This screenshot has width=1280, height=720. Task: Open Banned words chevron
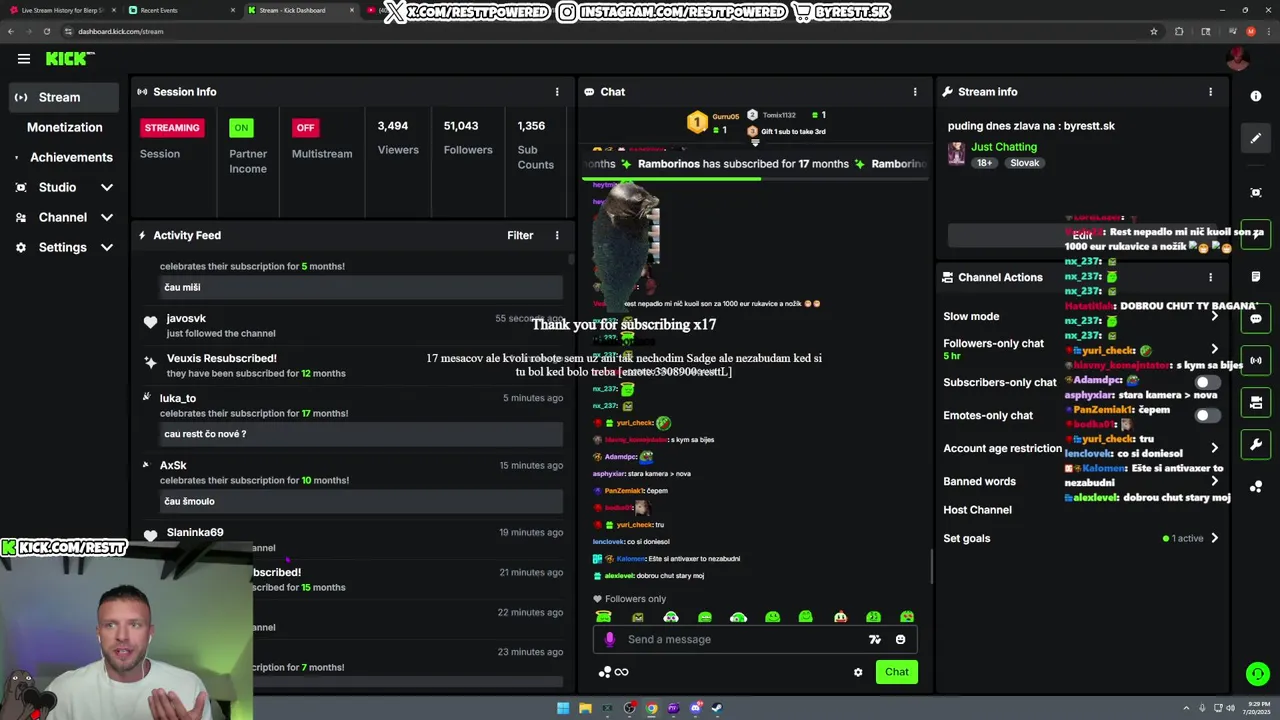1214,481
